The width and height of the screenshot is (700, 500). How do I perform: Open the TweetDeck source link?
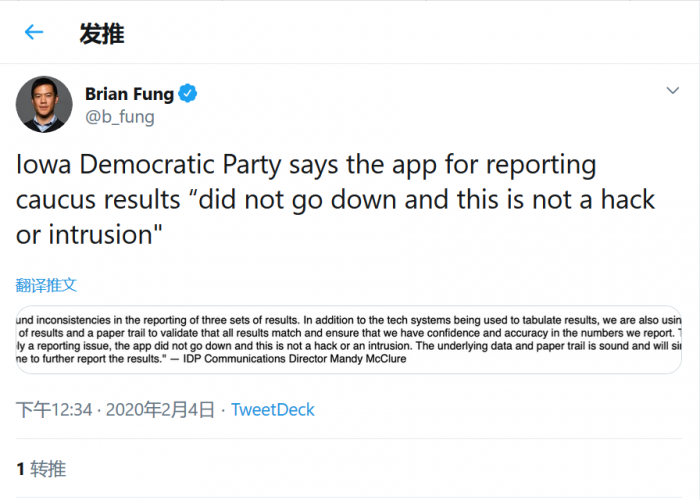(x=273, y=410)
